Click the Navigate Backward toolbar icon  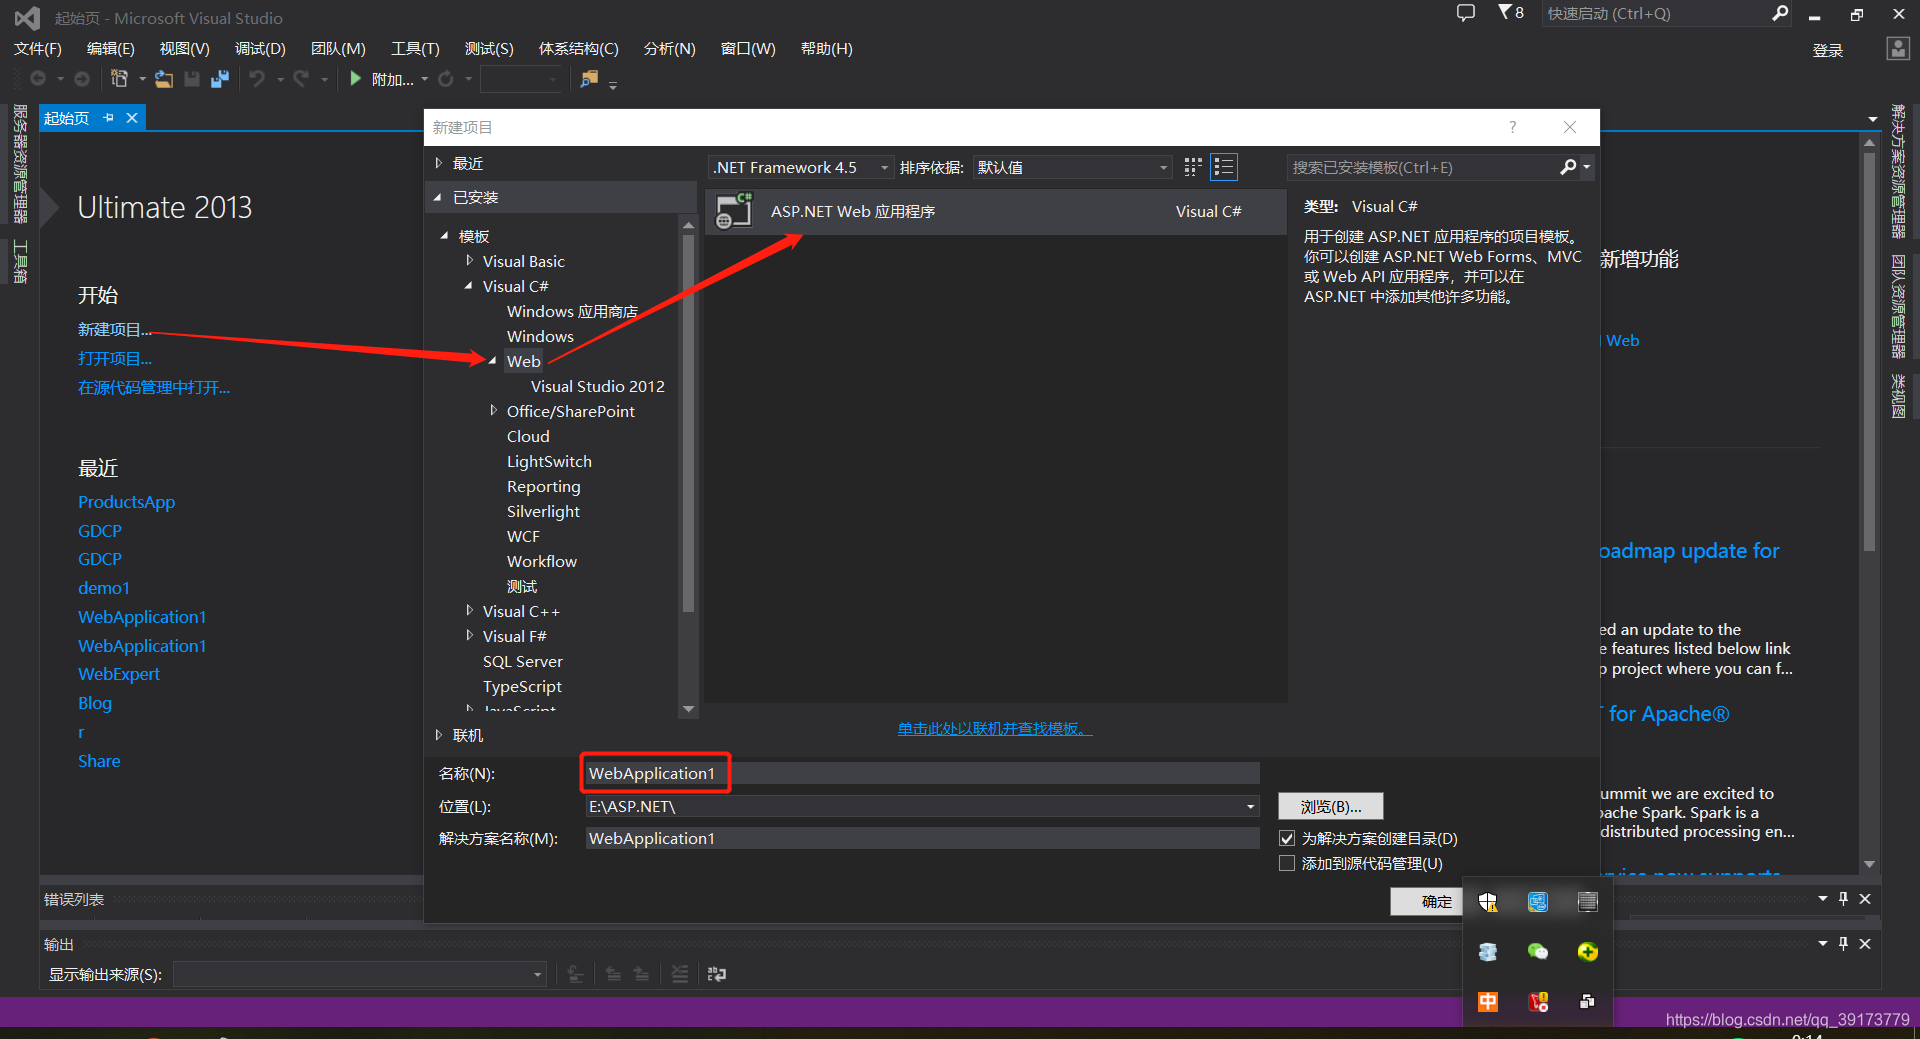pos(38,78)
